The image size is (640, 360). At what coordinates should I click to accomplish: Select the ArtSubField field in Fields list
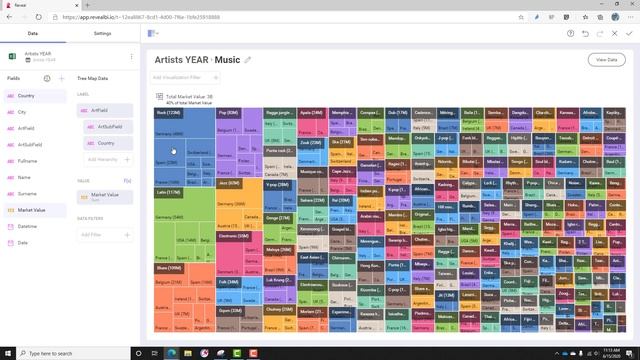35,145
